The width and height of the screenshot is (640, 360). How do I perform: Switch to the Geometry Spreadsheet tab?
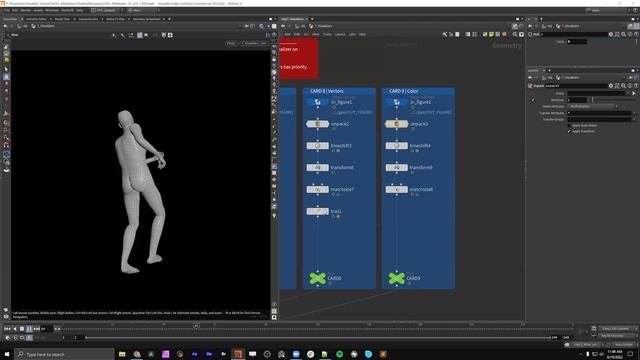147,19
